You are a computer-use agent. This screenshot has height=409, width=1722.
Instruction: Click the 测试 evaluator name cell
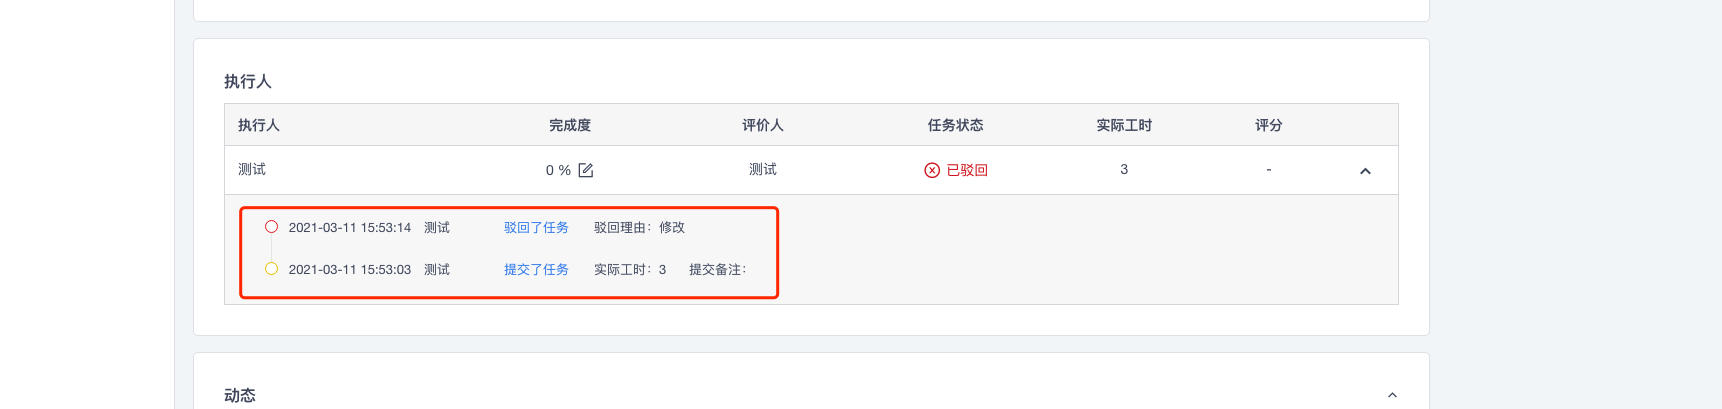click(763, 169)
